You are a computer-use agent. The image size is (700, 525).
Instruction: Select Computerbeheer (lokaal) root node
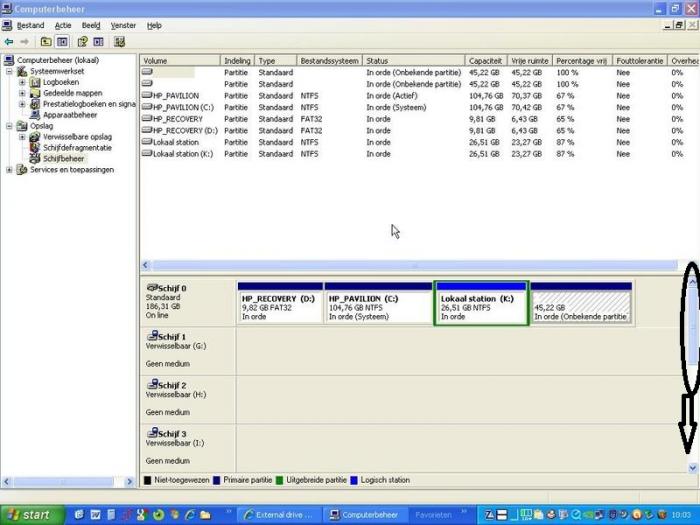58,60
